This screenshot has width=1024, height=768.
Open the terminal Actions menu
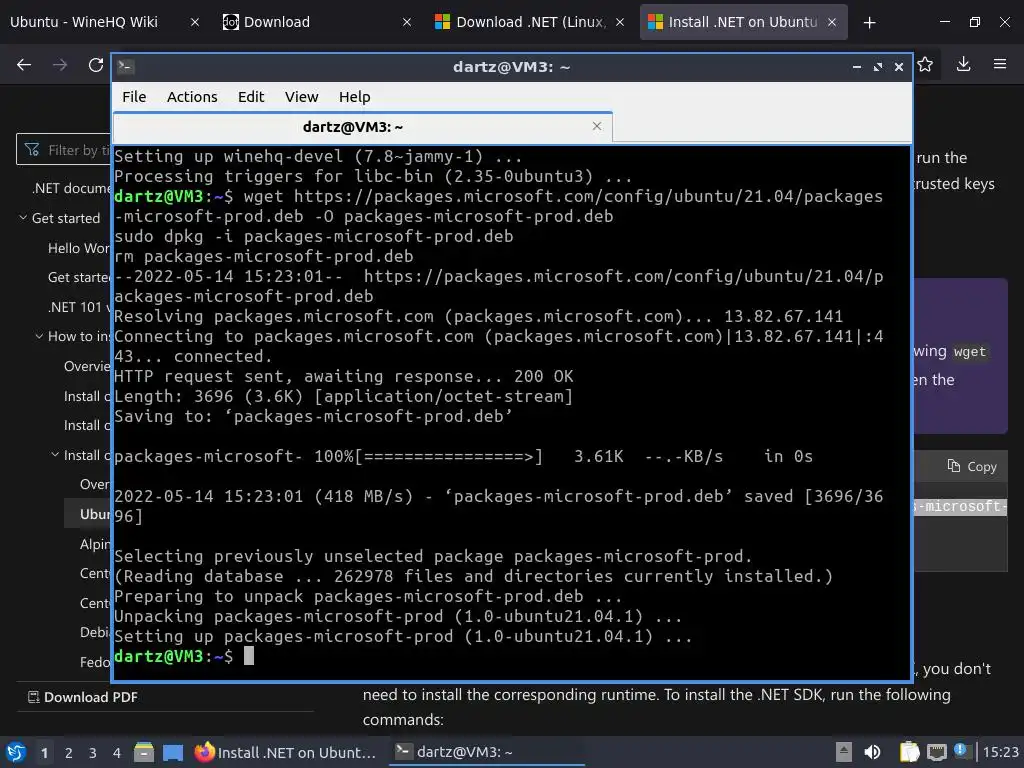pos(192,97)
